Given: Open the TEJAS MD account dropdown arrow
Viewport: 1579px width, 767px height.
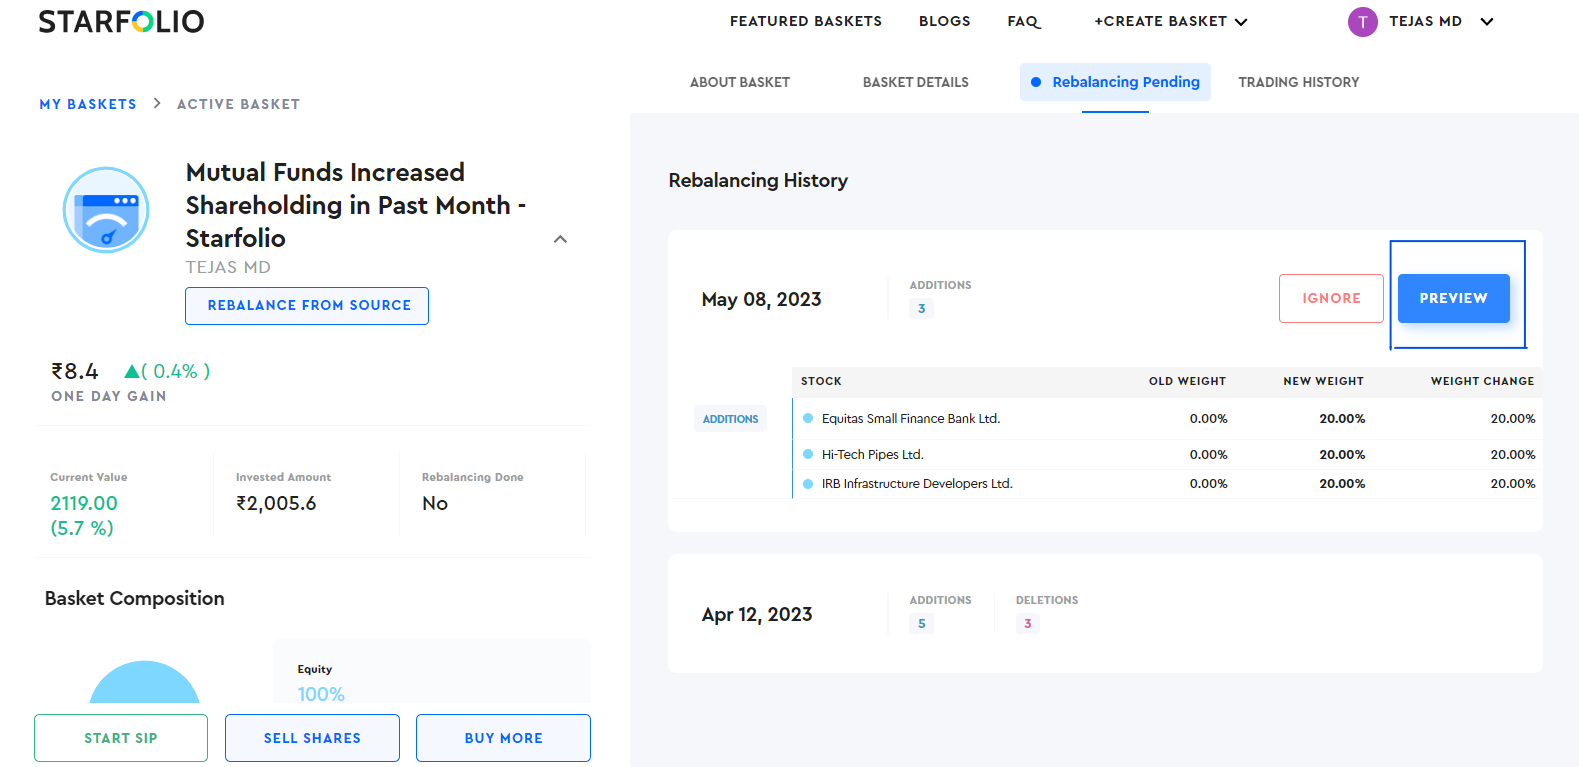Looking at the screenshot, I should (x=1486, y=22).
